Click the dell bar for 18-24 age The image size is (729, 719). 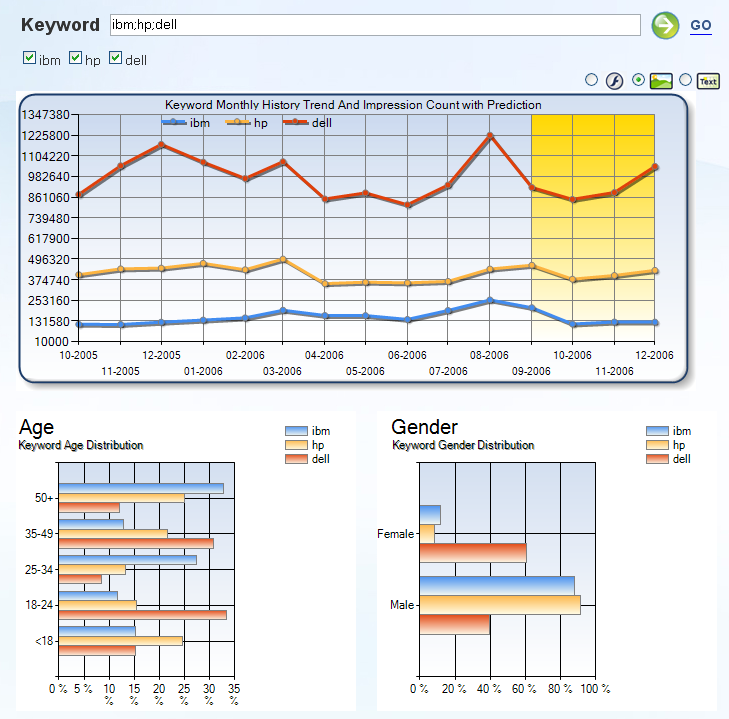(143, 615)
